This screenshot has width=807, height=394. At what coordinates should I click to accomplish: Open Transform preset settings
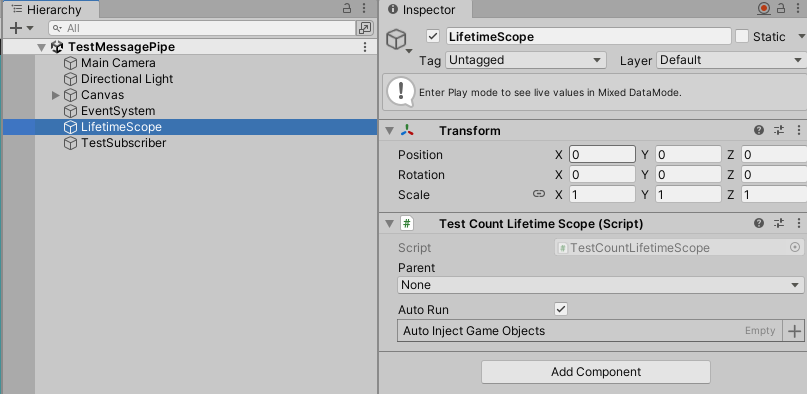coord(779,131)
